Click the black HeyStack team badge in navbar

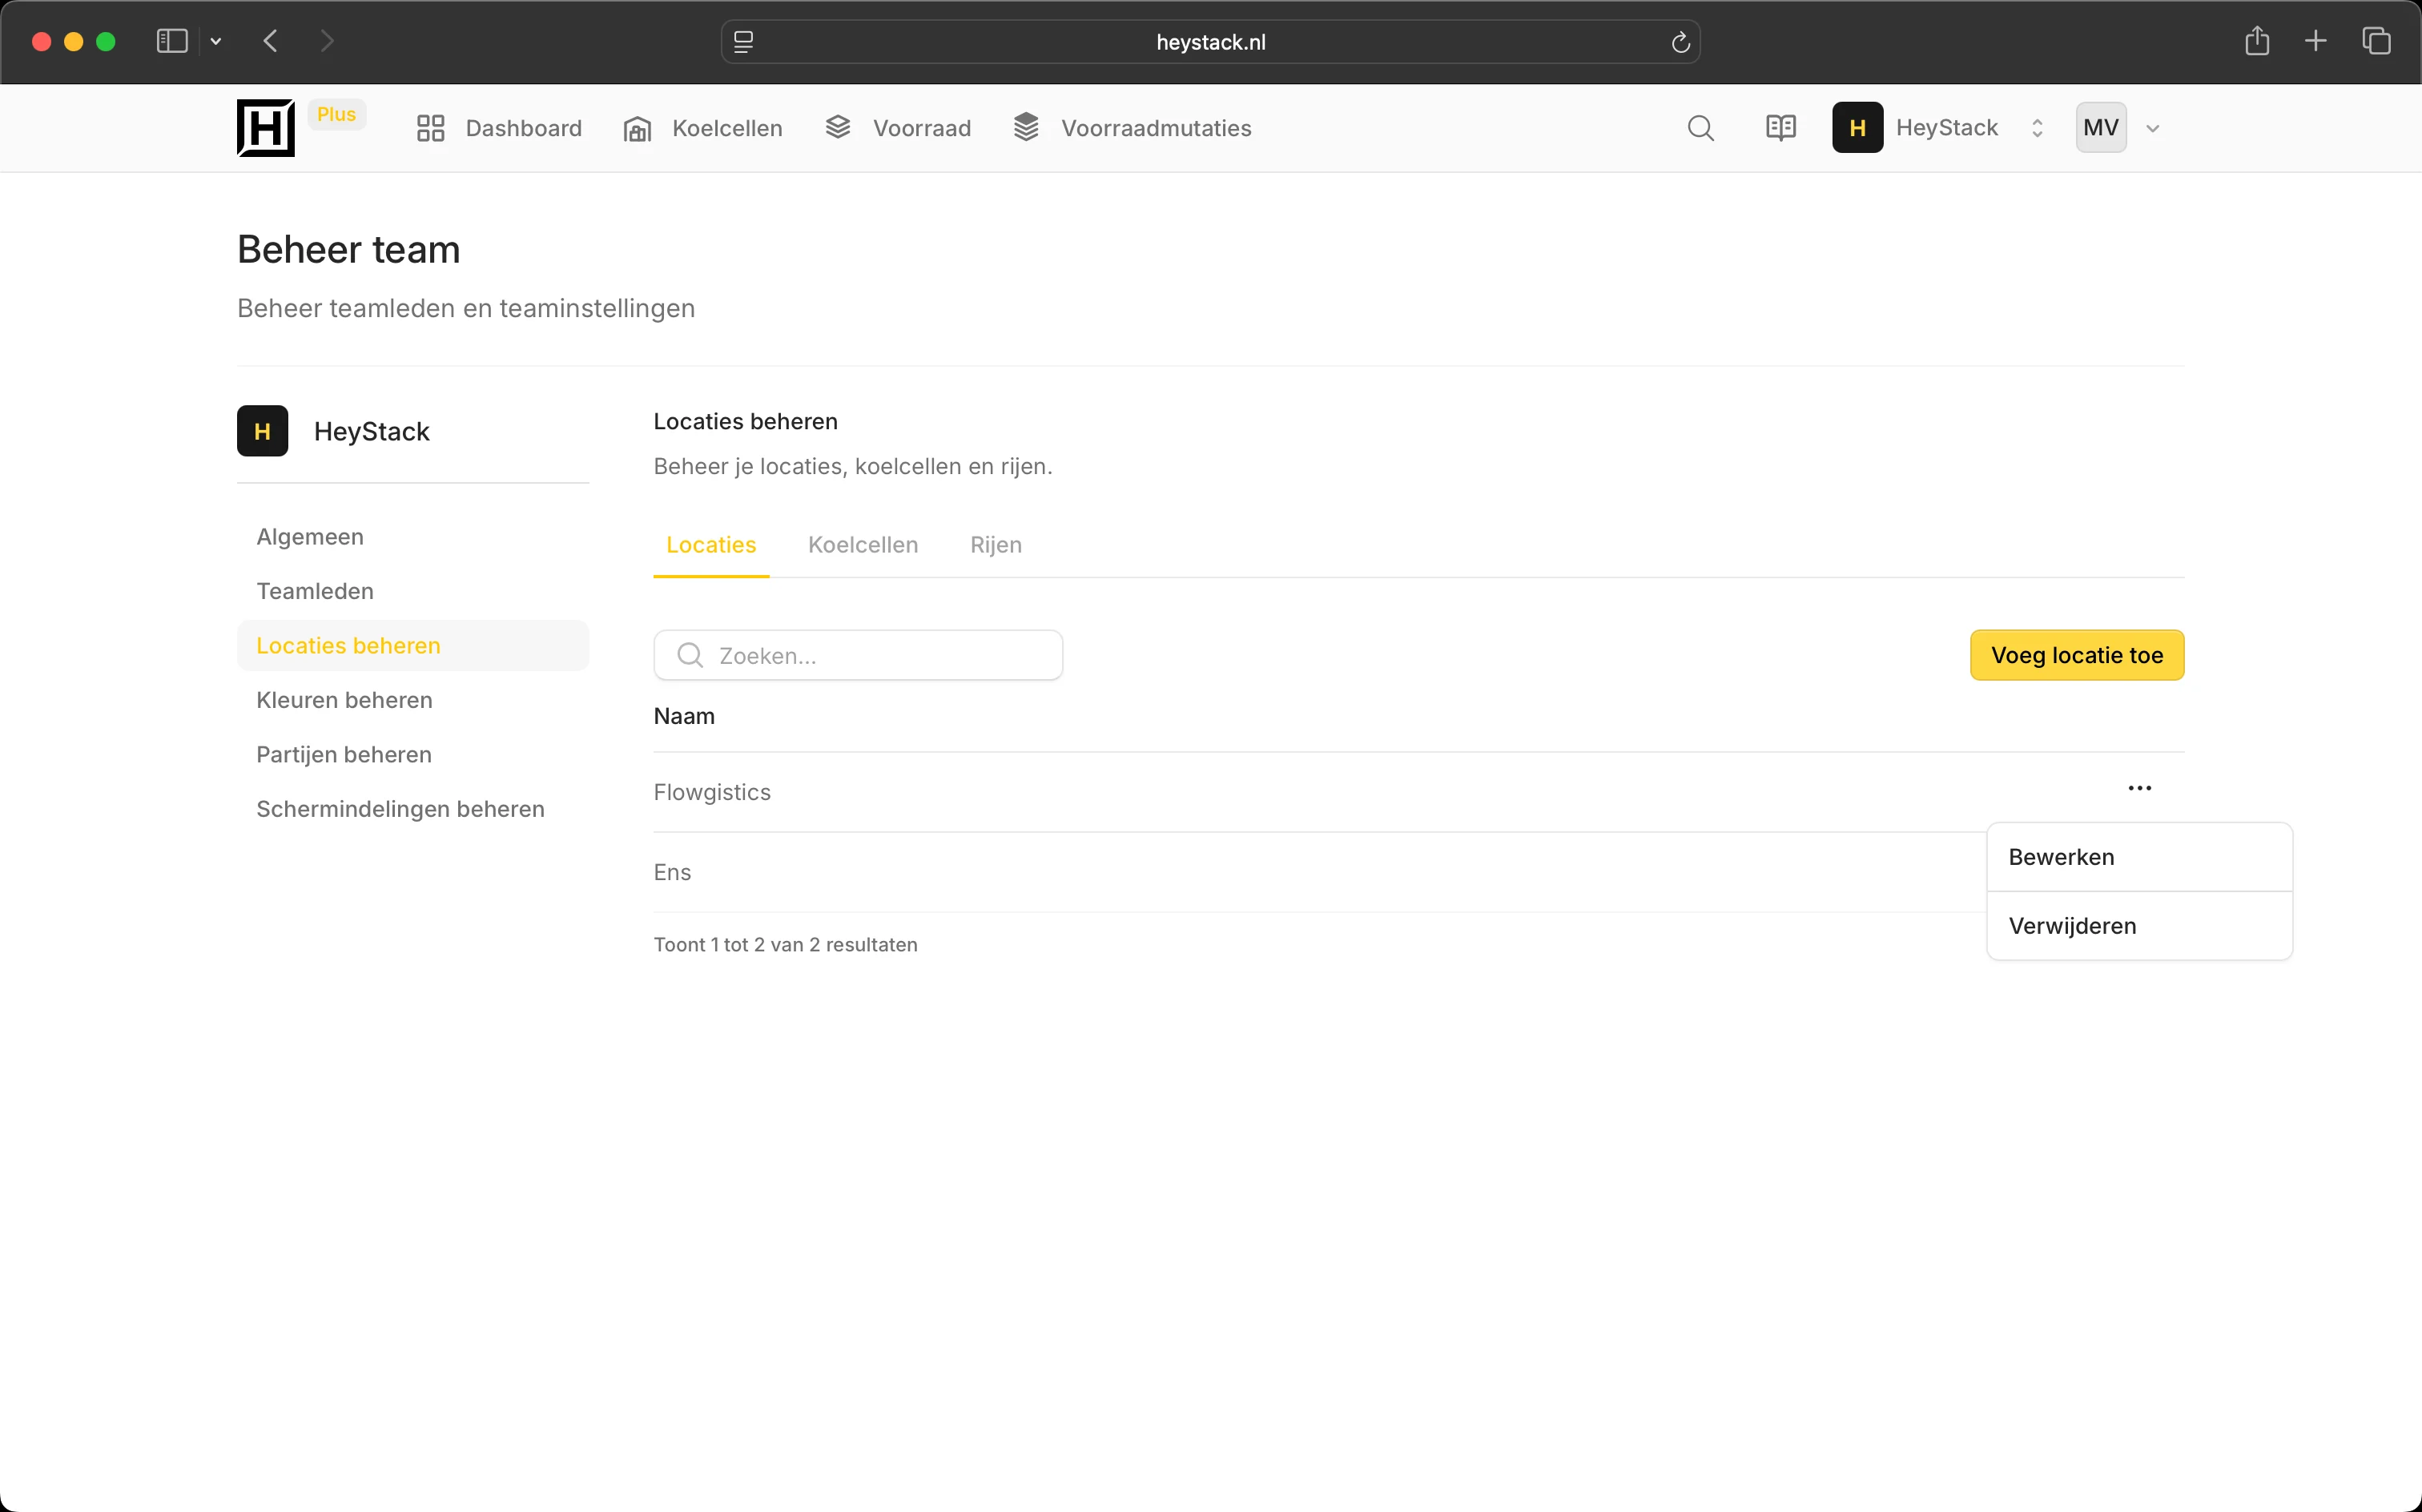(1857, 128)
